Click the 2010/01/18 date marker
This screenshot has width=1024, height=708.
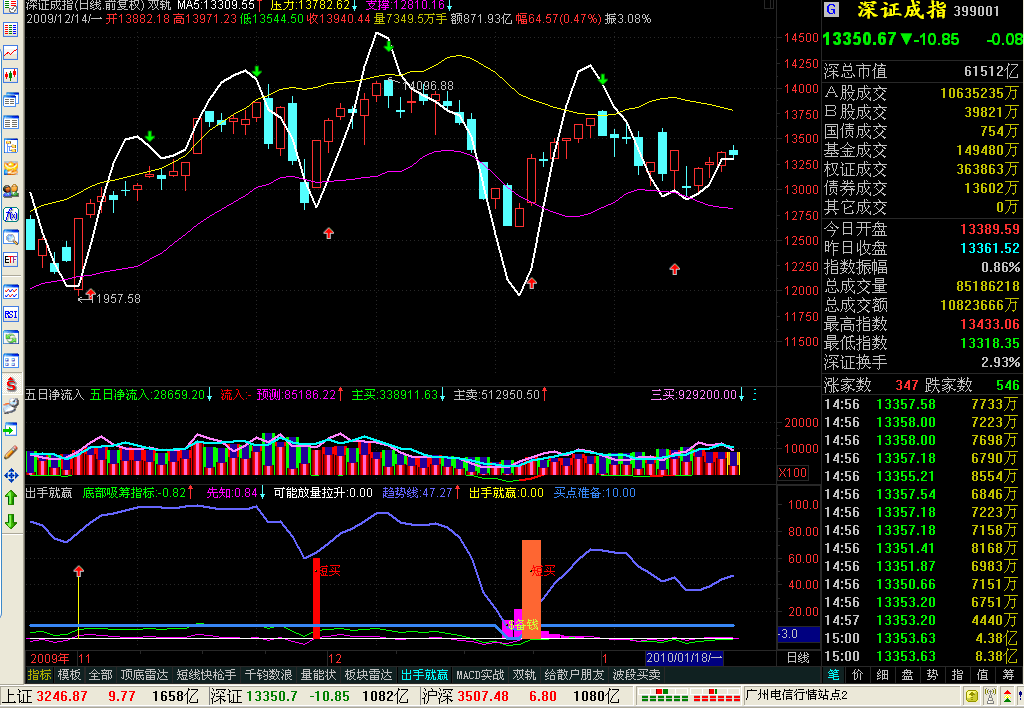point(684,658)
